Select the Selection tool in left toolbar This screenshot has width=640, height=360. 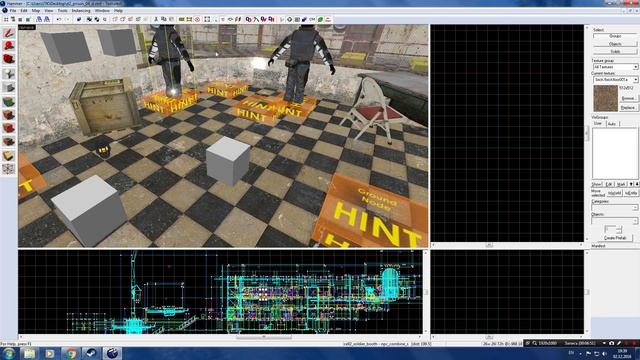(x=9, y=33)
